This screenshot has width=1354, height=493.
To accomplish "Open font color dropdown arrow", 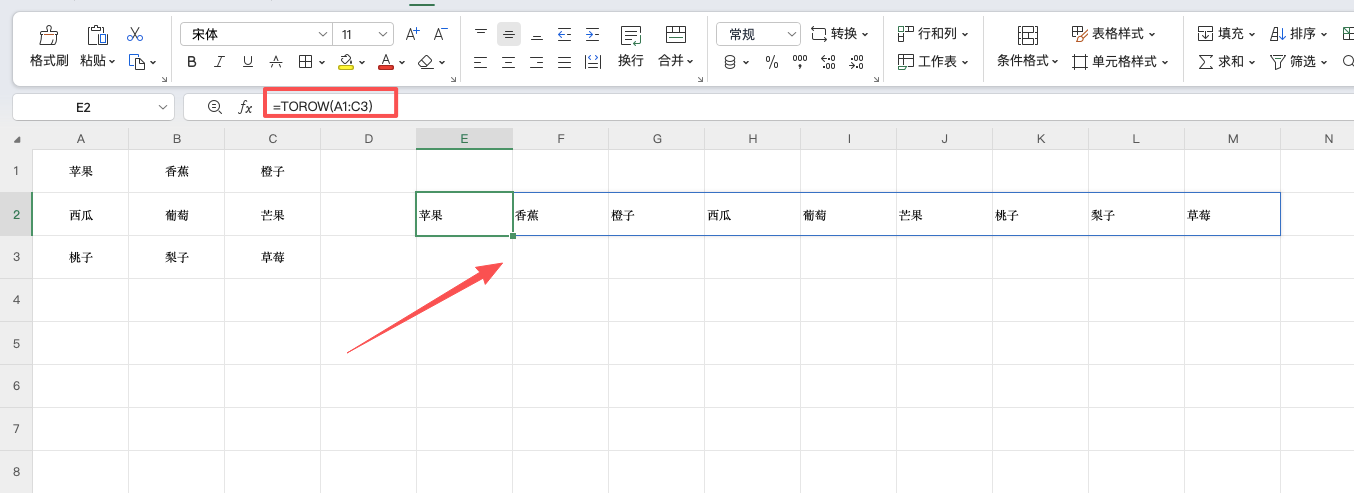I will 402,62.
